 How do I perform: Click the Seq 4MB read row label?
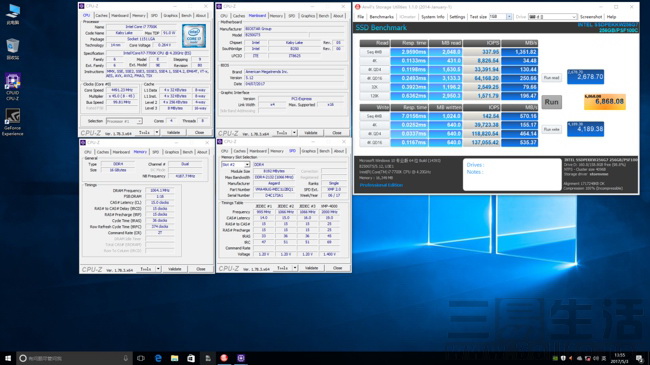coord(374,52)
